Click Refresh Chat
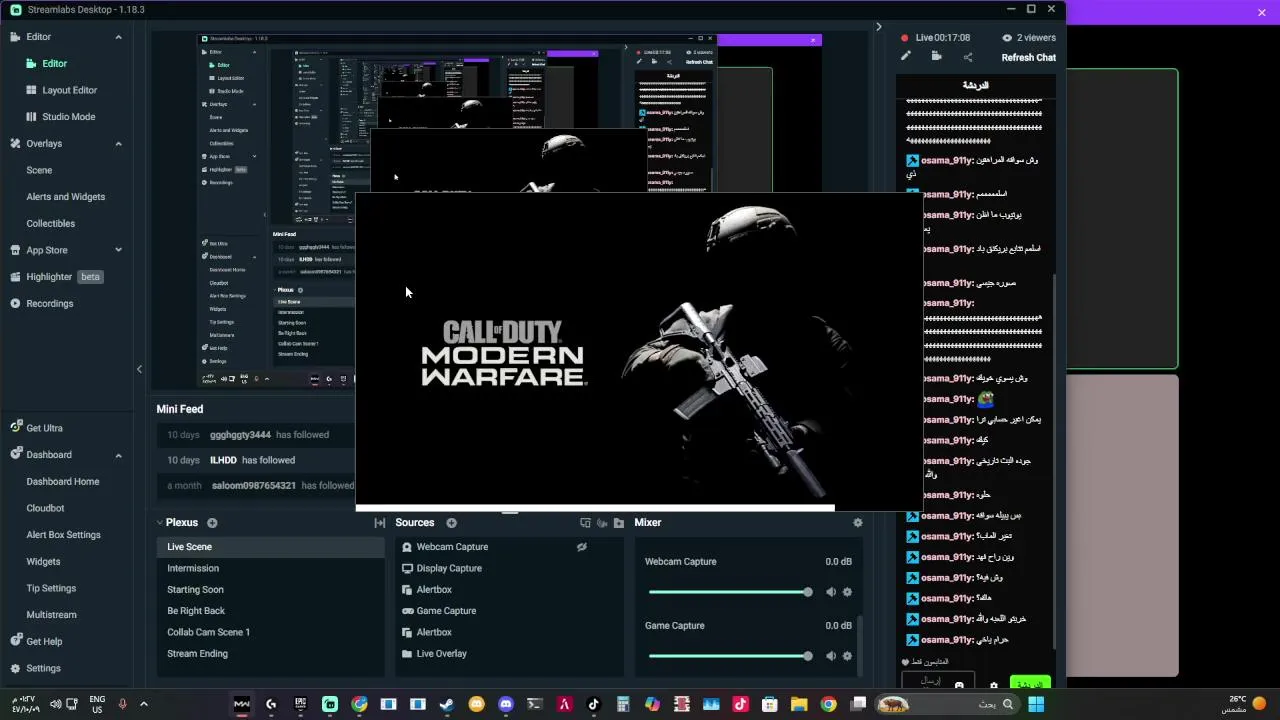 point(1028,58)
